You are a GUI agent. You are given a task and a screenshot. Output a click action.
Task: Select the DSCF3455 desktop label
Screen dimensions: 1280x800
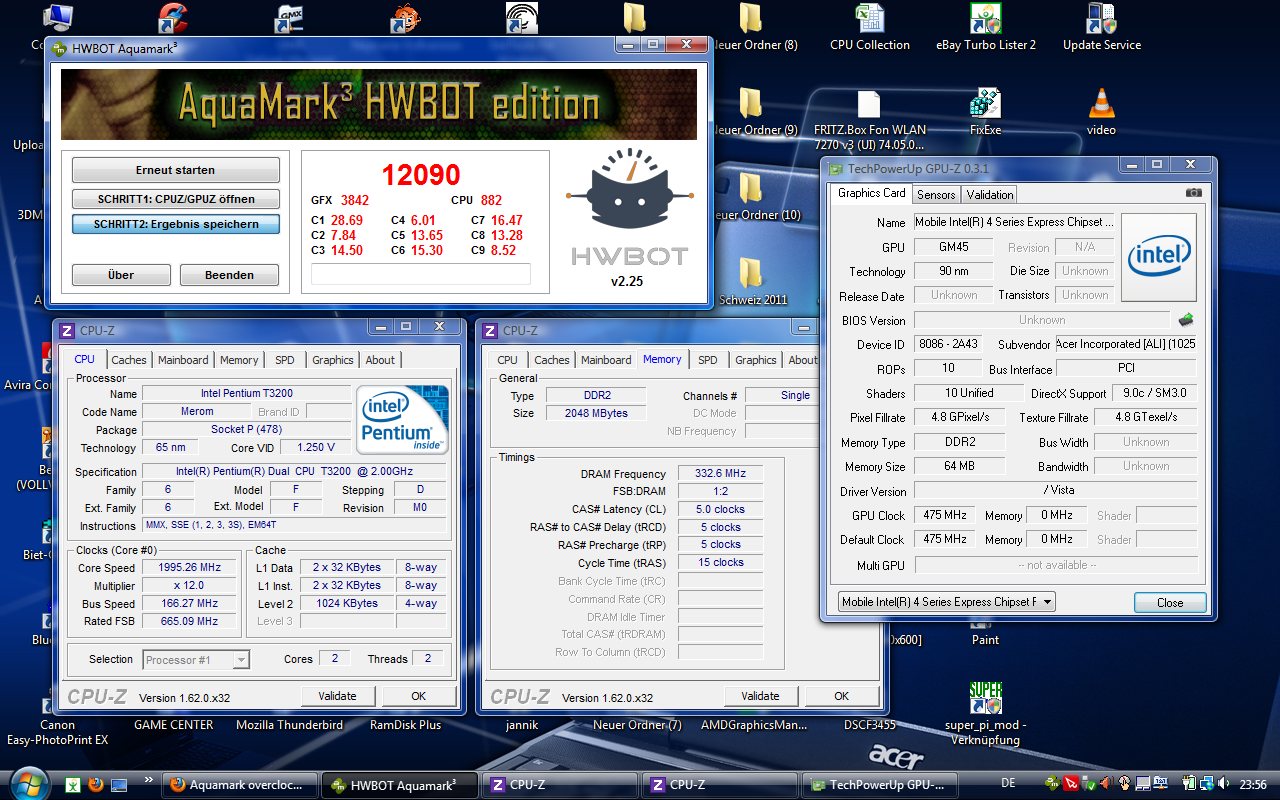(869, 725)
